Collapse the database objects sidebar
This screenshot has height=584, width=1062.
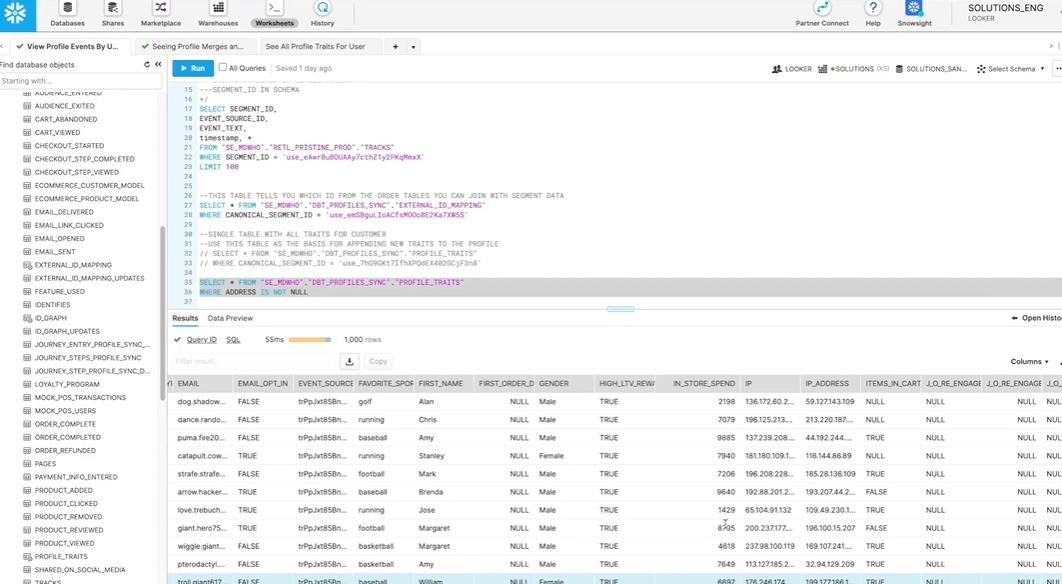coord(158,65)
